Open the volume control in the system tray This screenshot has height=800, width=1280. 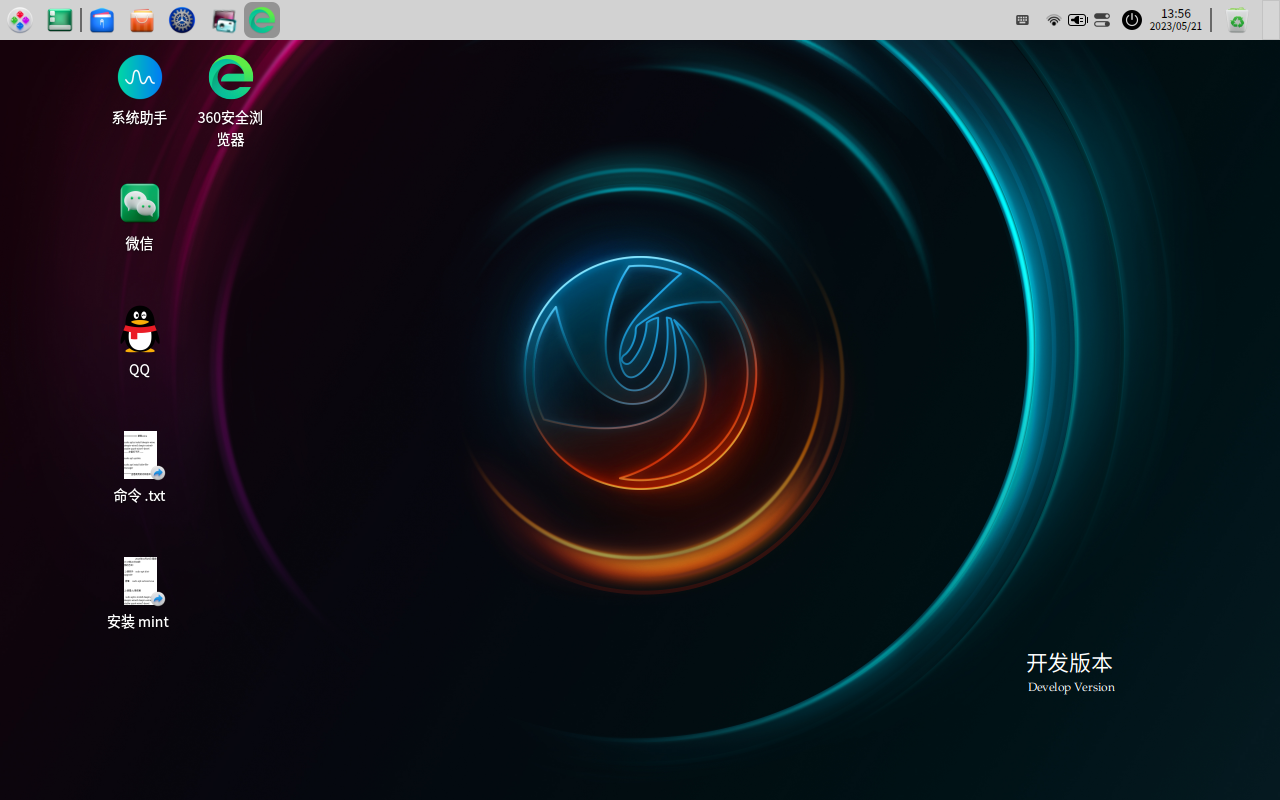click(x=1077, y=20)
